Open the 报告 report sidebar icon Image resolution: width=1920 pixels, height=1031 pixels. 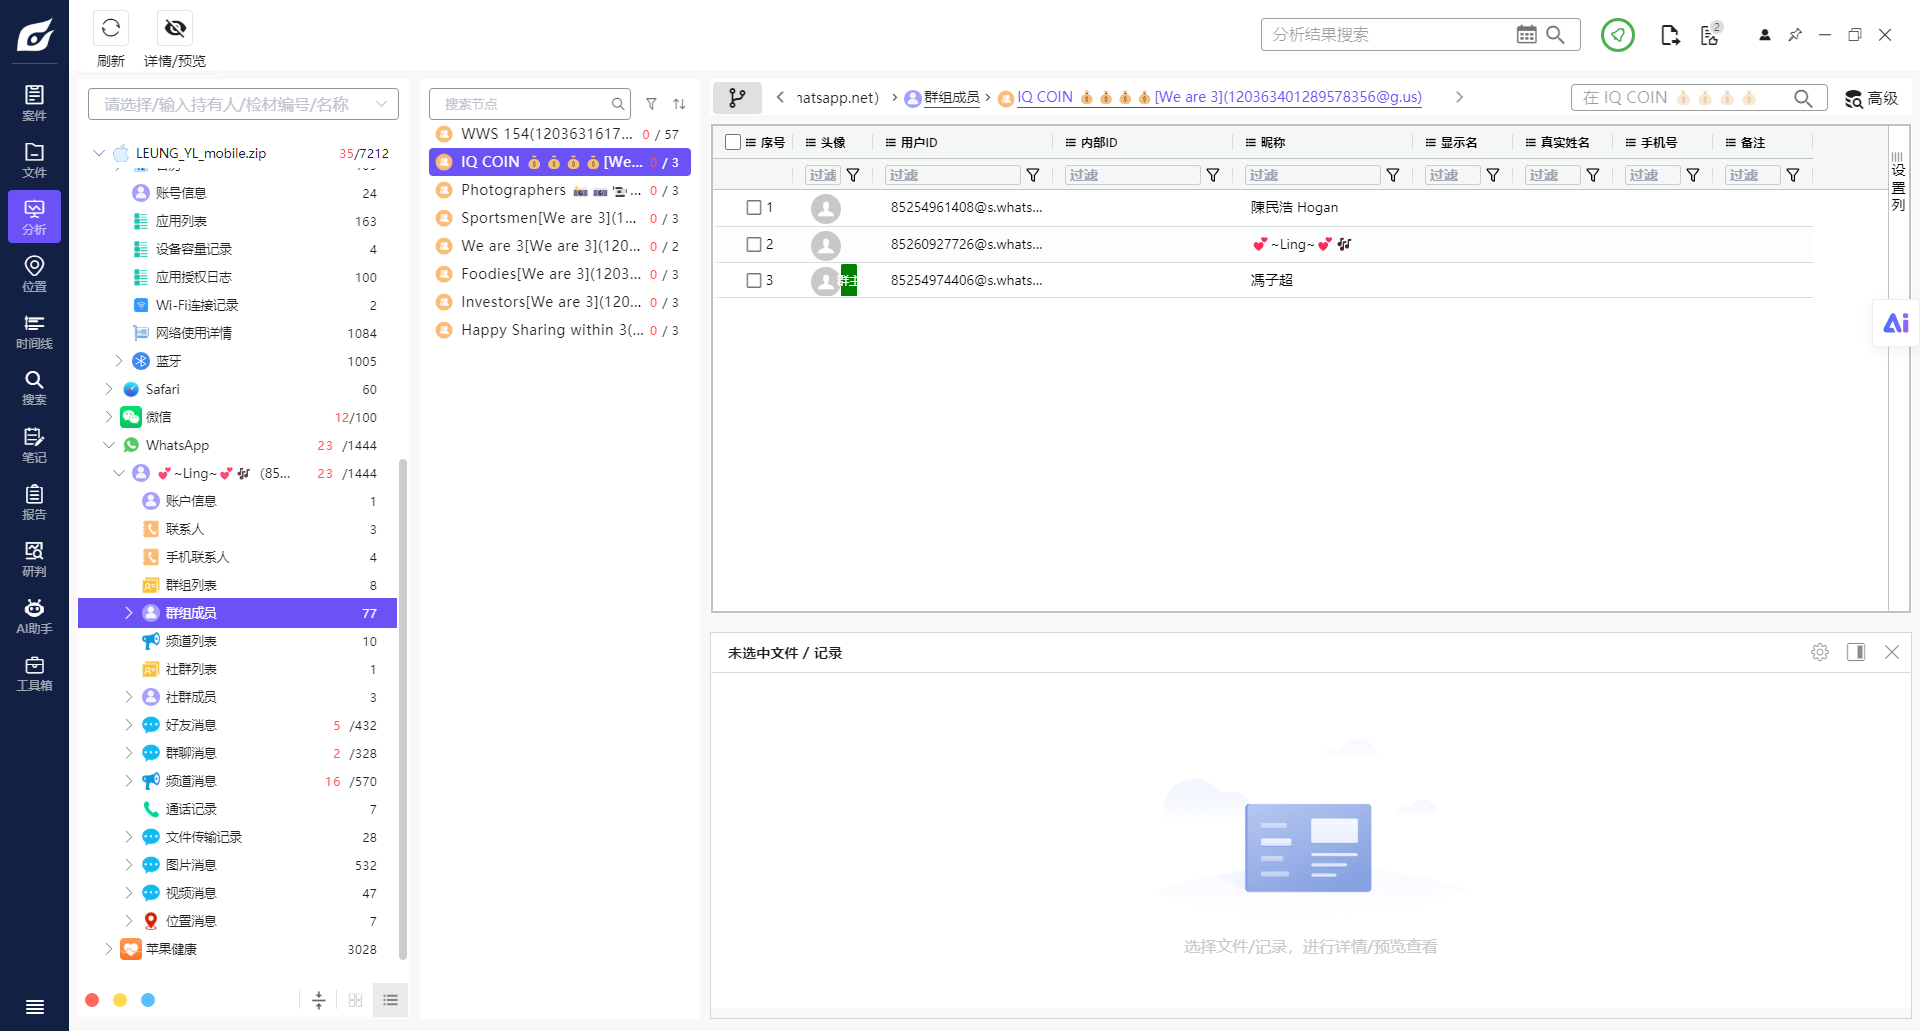click(x=34, y=502)
